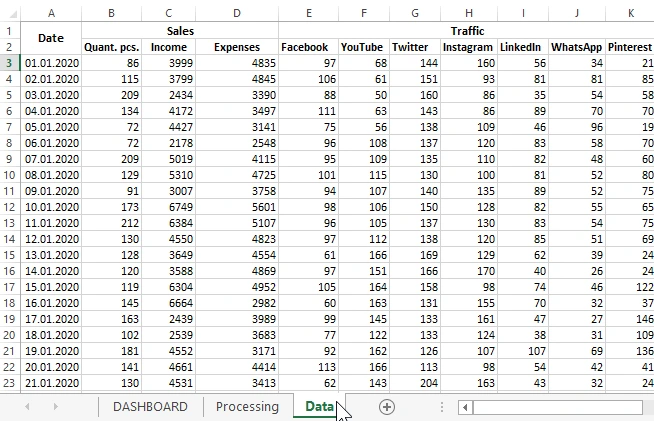Click the Instagram header cell
The width and height of the screenshot is (654, 421).
tap(469, 47)
